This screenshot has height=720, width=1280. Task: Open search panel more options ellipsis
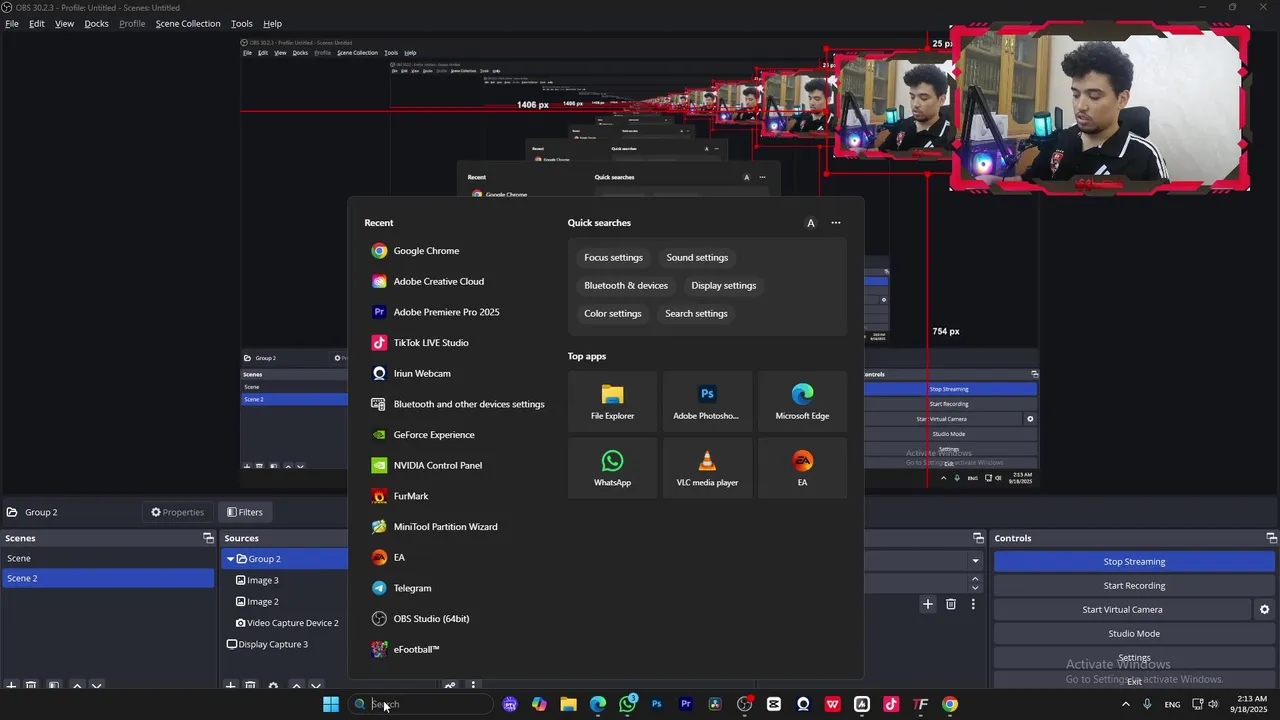836,223
